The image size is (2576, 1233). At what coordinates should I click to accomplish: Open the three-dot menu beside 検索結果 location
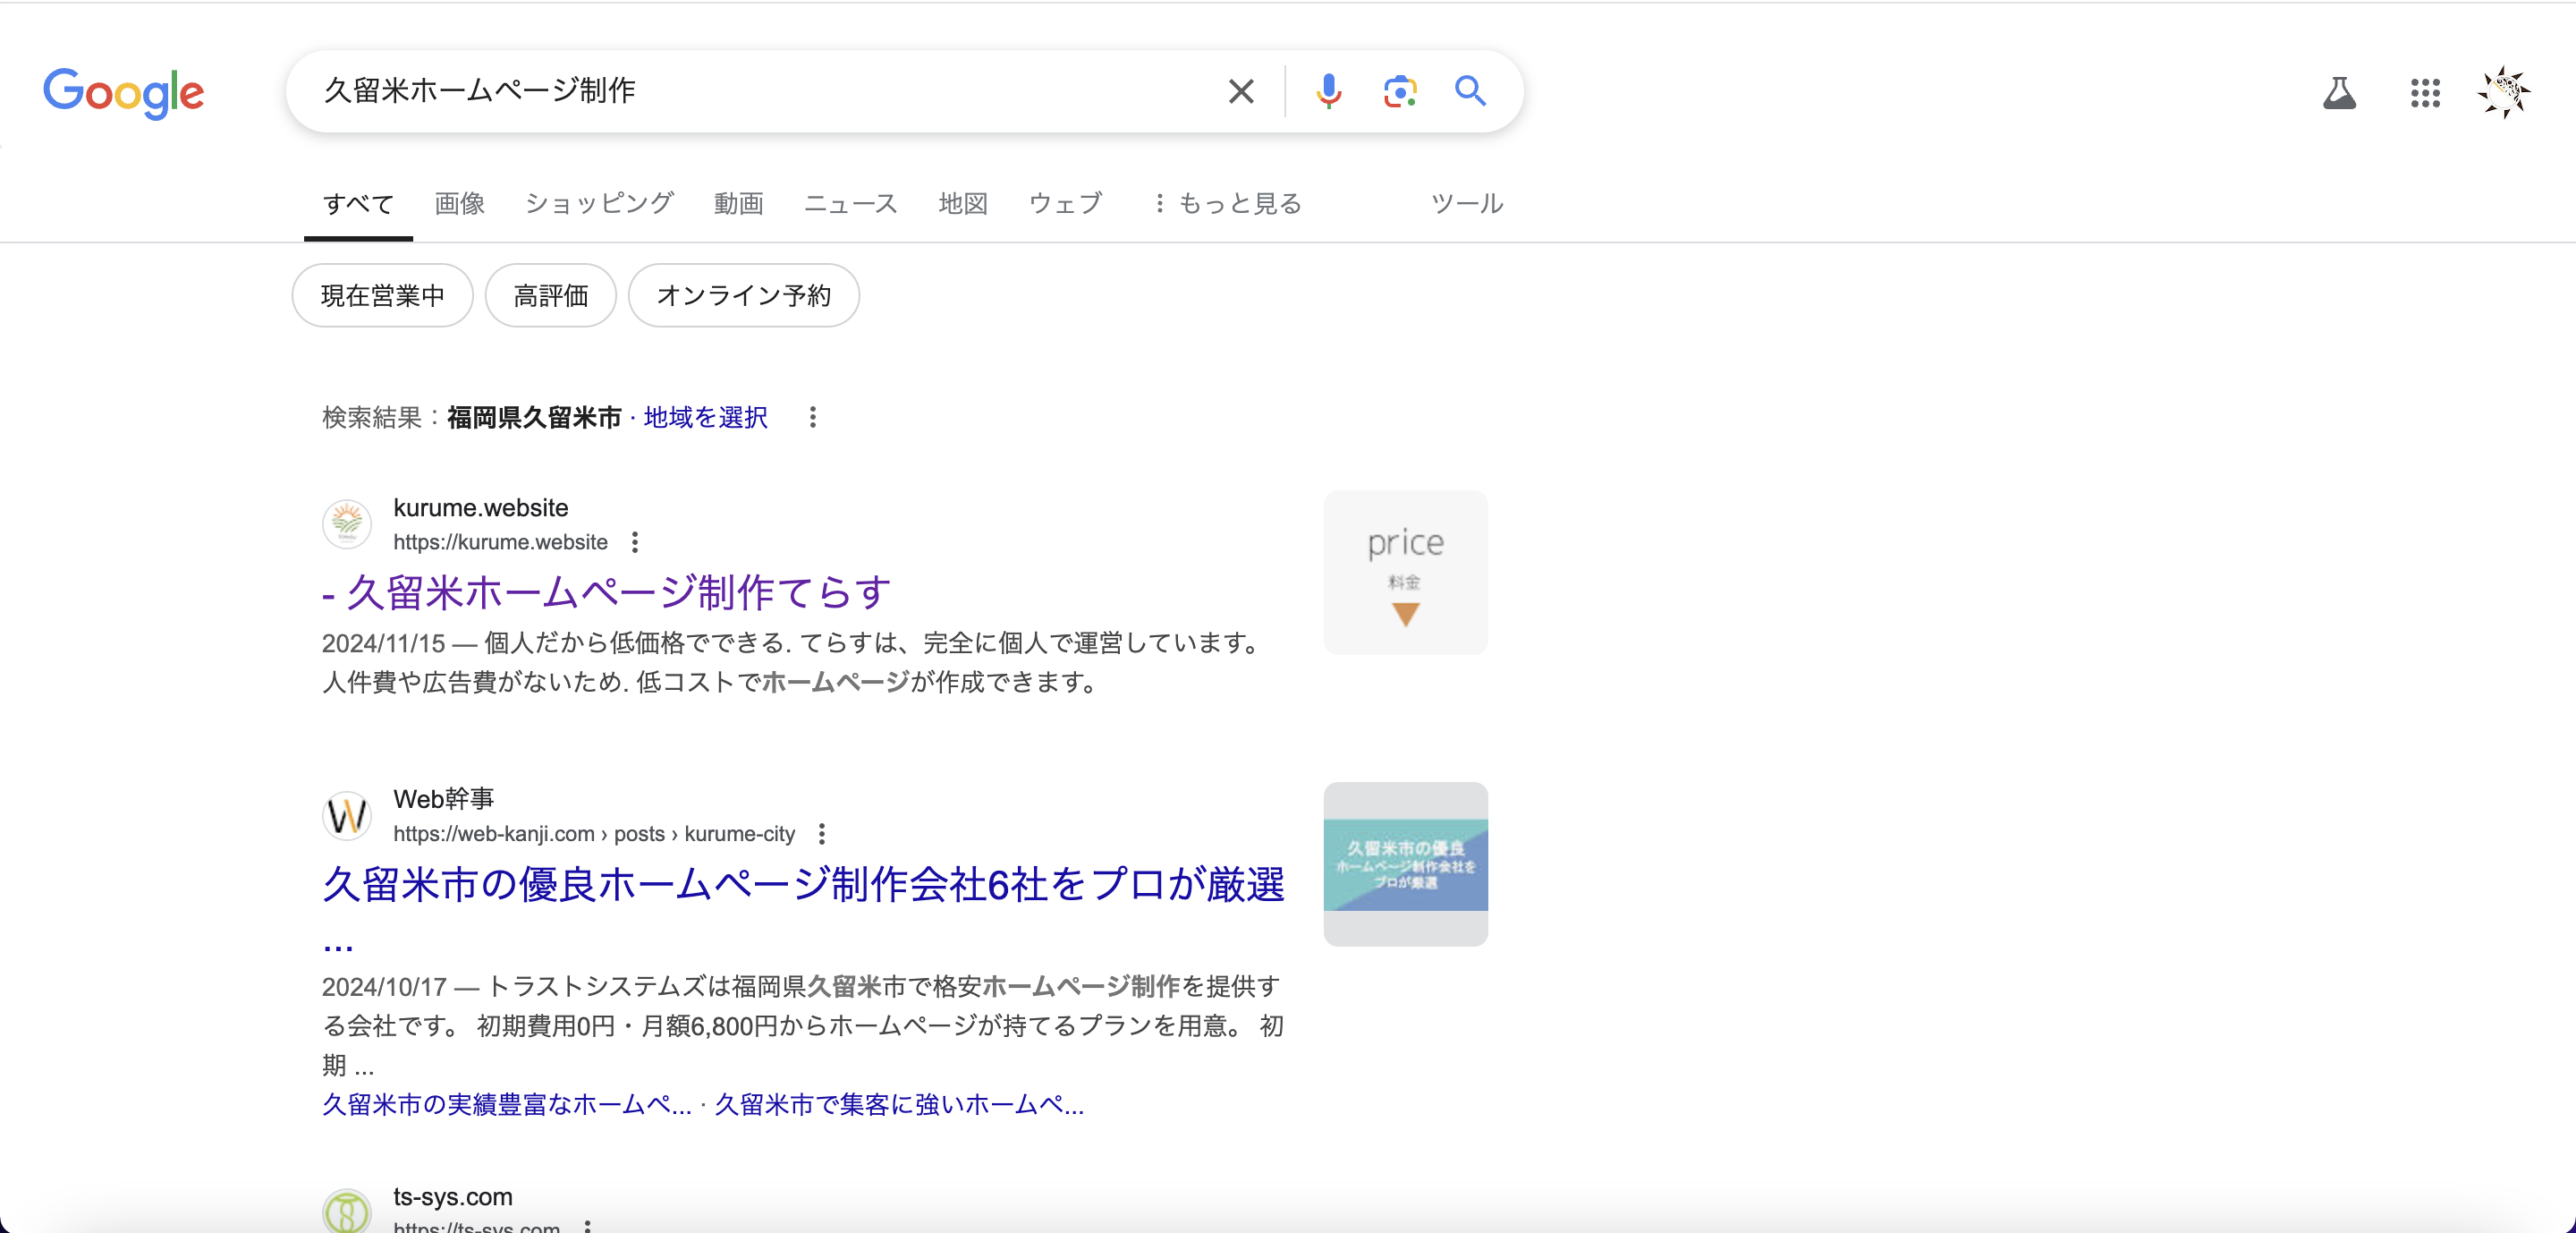click(x=813, y=417)
